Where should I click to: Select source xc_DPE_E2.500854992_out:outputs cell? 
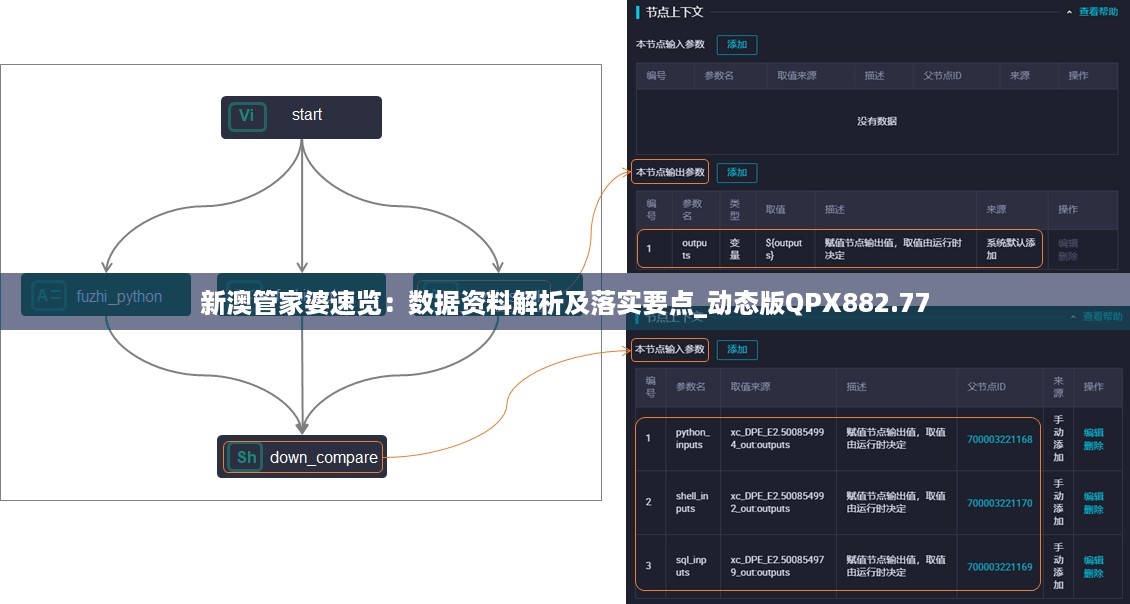pyautogui.click(x=778, y=502)
